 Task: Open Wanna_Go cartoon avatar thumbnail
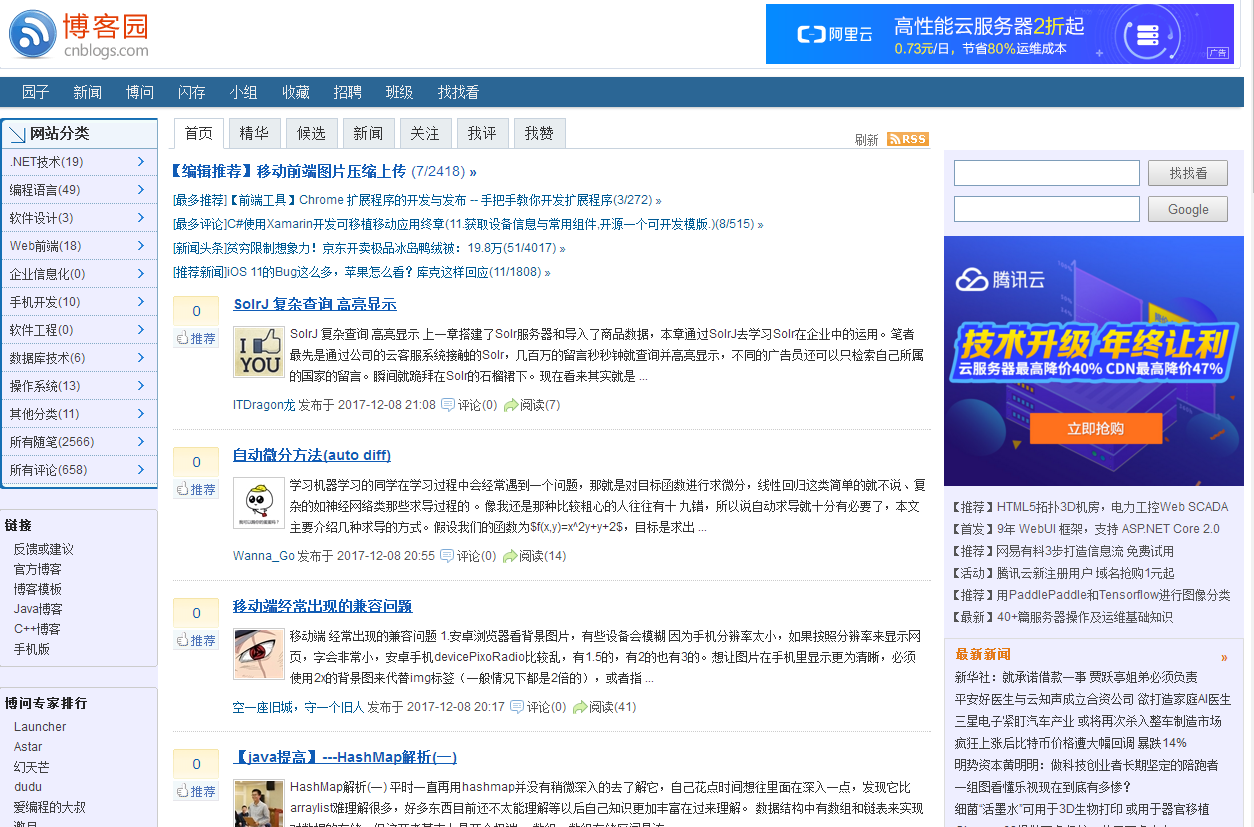pyautogui.click(x=259, y=503)
